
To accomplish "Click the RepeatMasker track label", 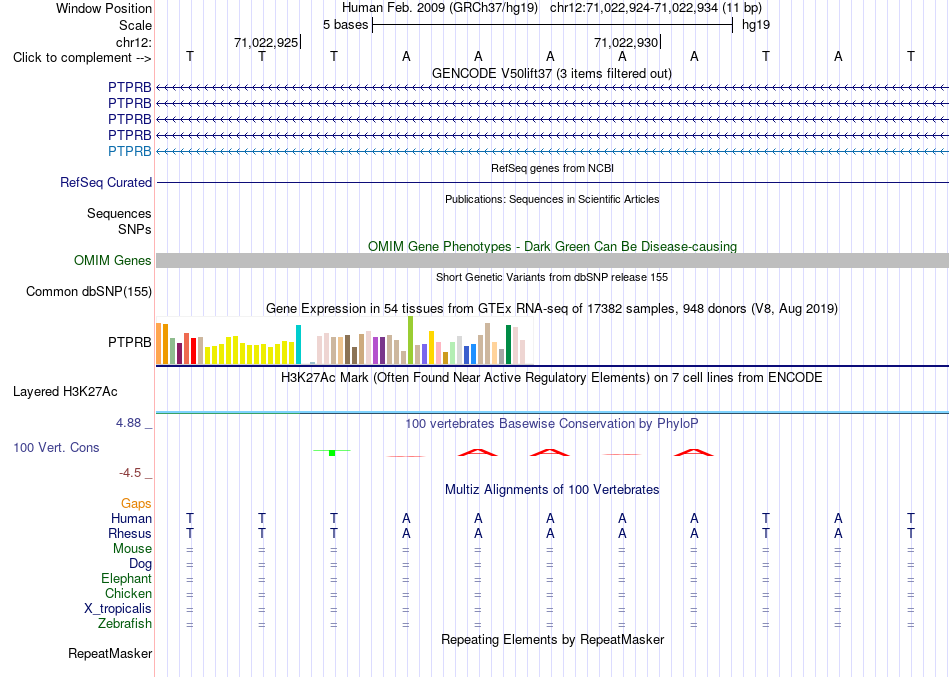I will [x=110, y=653].
